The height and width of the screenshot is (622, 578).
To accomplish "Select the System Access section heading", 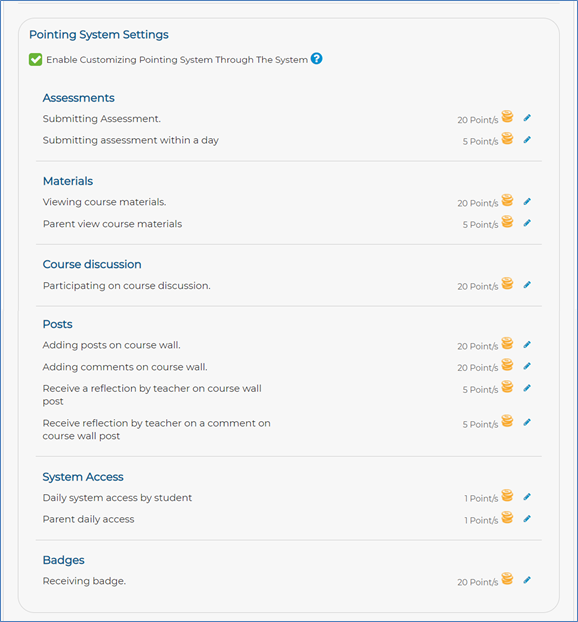I will pos(83,477).
